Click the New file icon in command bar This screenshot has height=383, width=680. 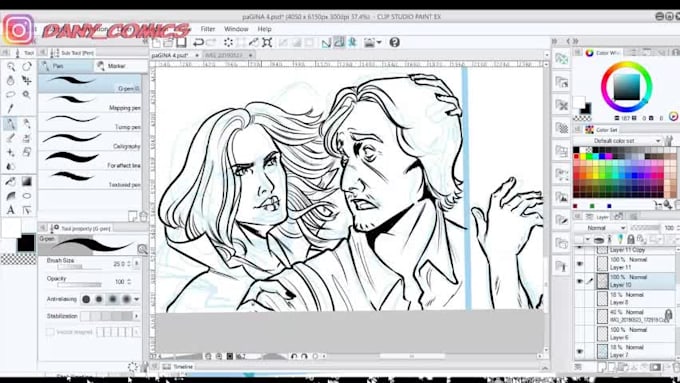click(x=156, y=42)
